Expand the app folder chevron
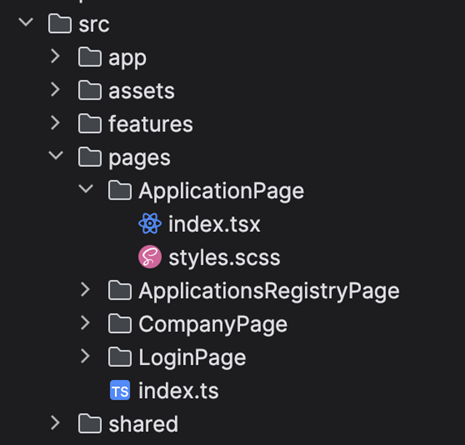This screenshot has width=465, height=445. (55, 56)
